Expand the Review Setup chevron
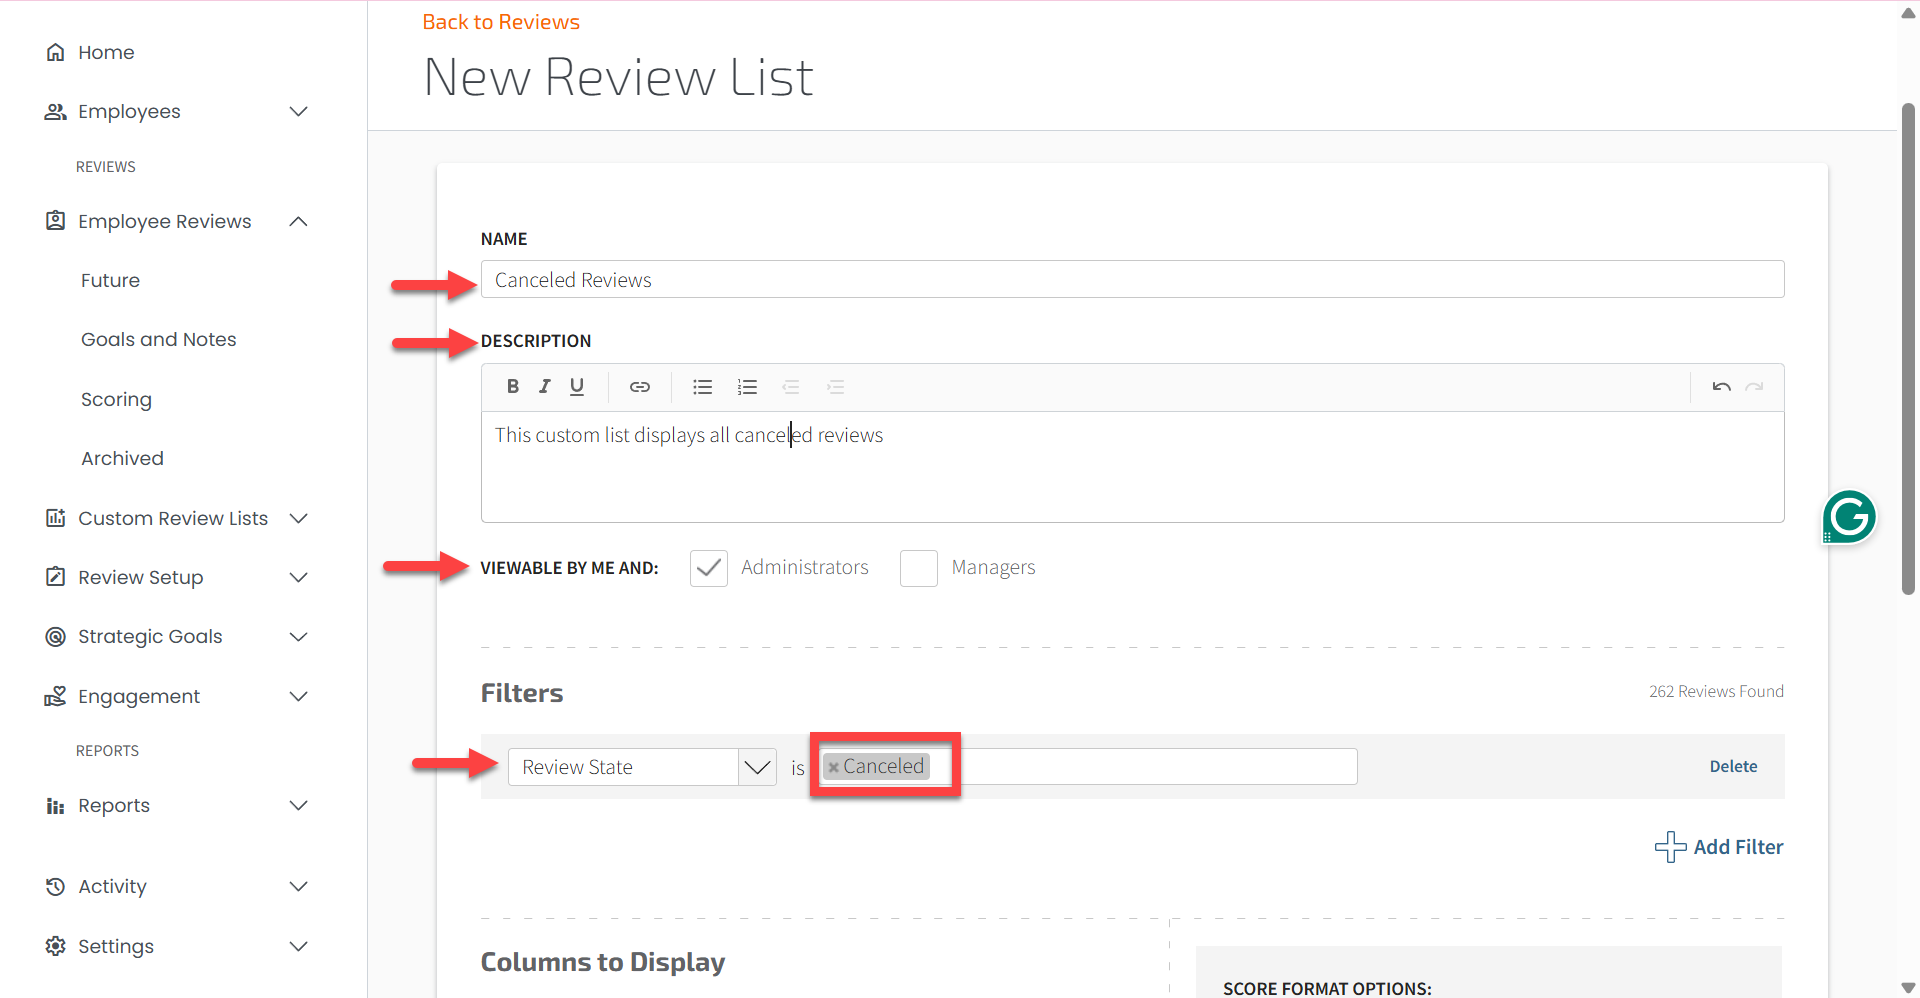Screen dimensions: 1920x998 point(298,577)
